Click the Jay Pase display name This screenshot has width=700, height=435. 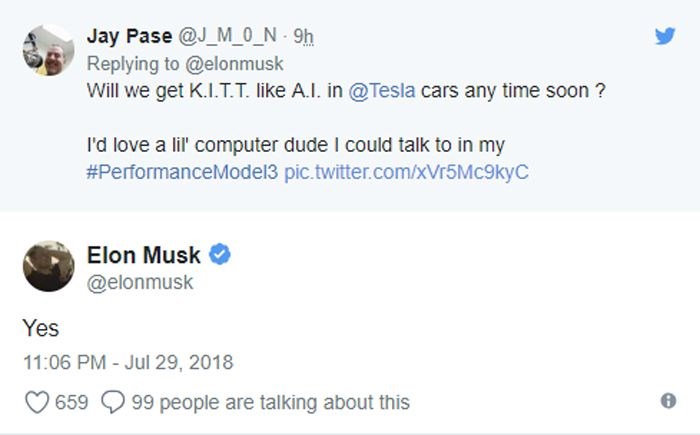pos(130,36)
